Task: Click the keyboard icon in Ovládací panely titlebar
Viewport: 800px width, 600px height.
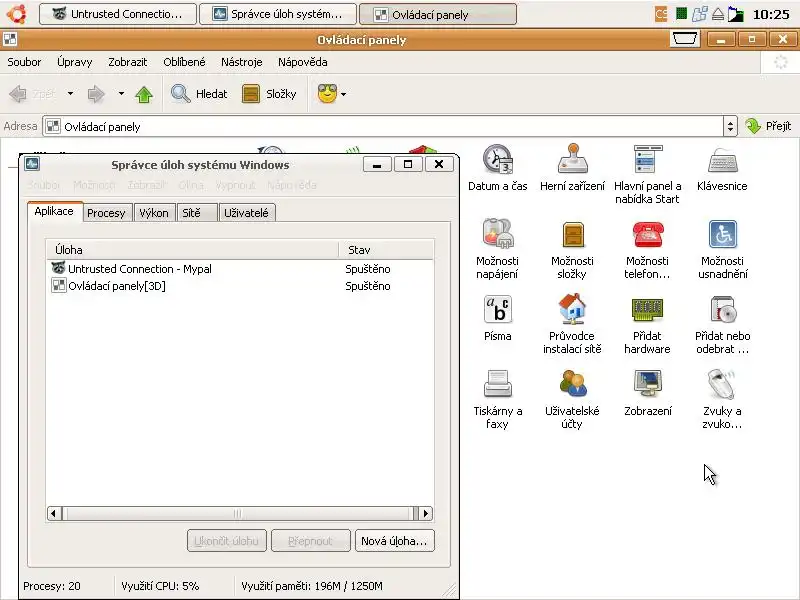Action: click(684, 39)
